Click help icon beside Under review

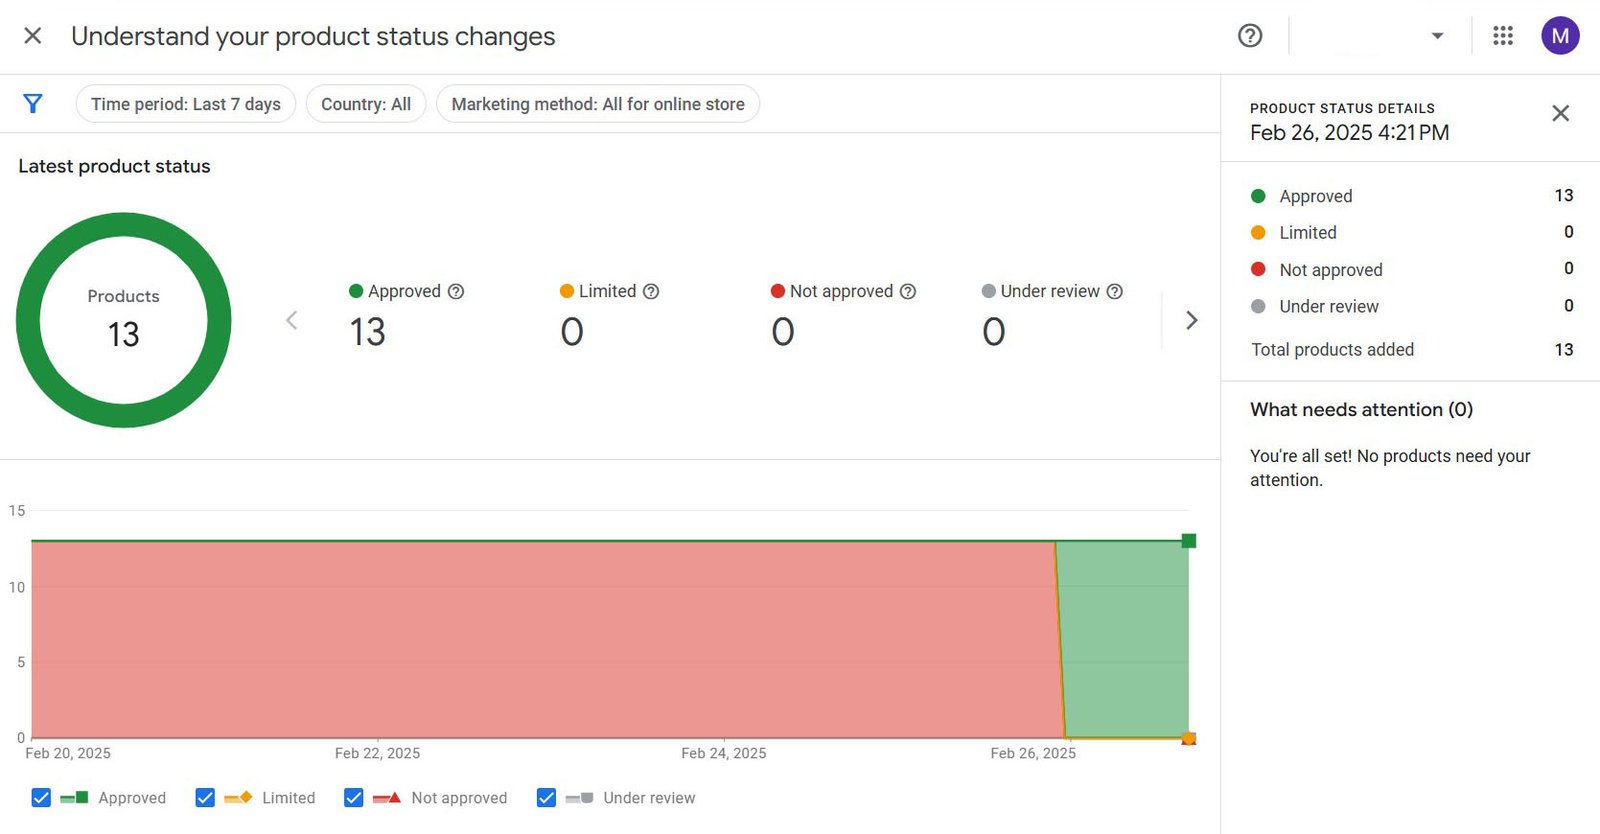coord(1115,291)
